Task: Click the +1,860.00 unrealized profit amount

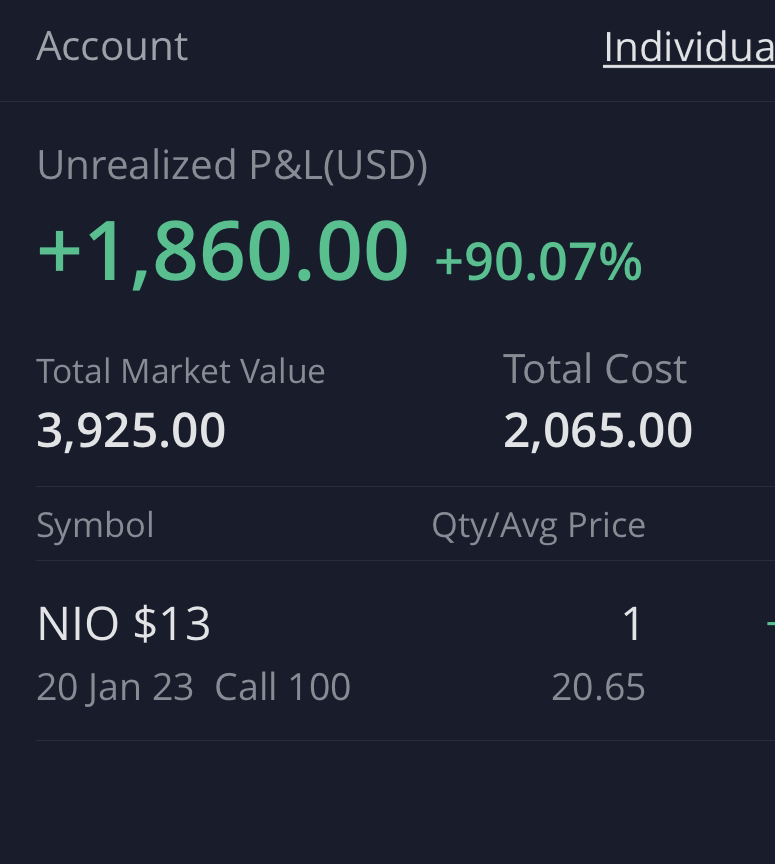Action: [x=223, y=251]
